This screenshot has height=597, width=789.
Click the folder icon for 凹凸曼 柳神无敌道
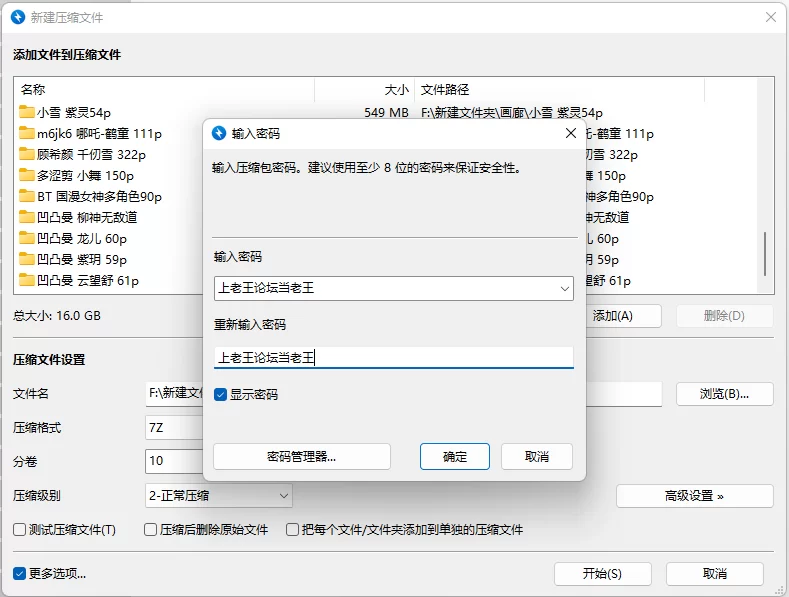pyautogui.click(x=27, y=217)
